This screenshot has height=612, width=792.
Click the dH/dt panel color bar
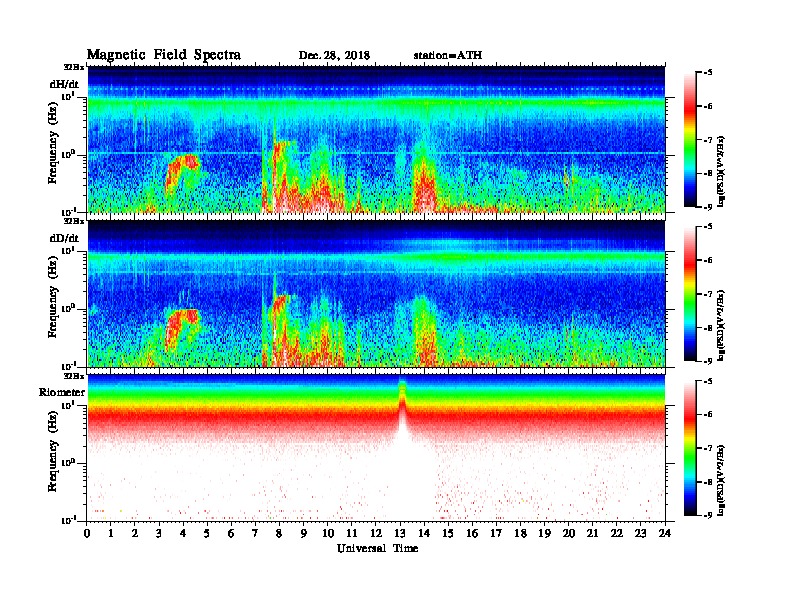click(x=690, y=139)
